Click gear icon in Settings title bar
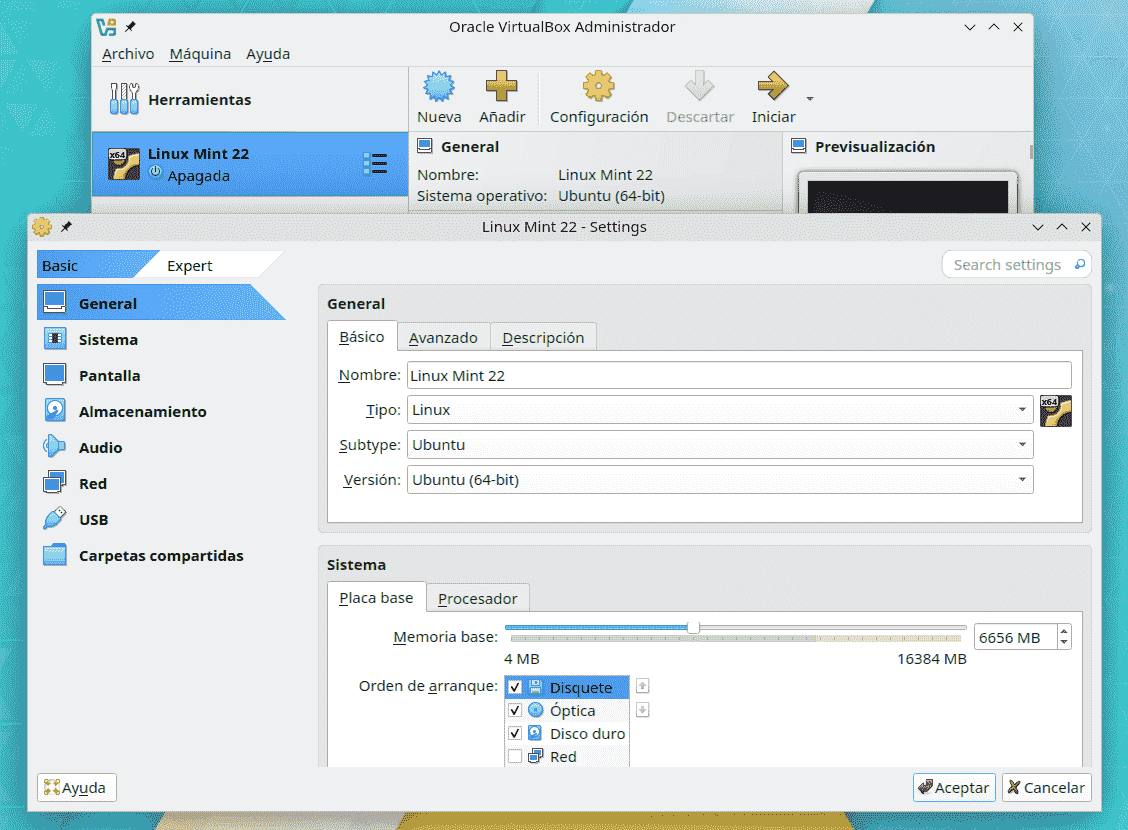 pyautogui.click(x=42, y=227)
